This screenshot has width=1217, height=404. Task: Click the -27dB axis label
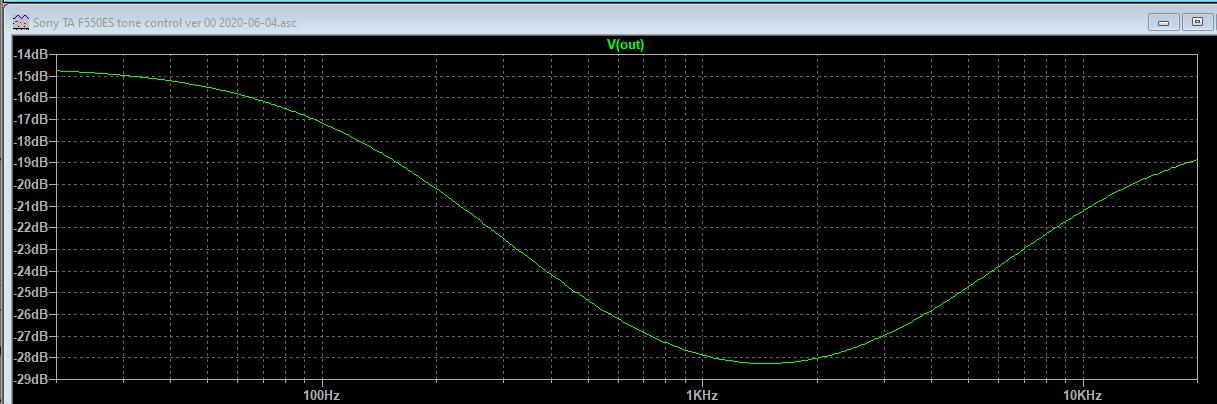(x=31, y=336)
